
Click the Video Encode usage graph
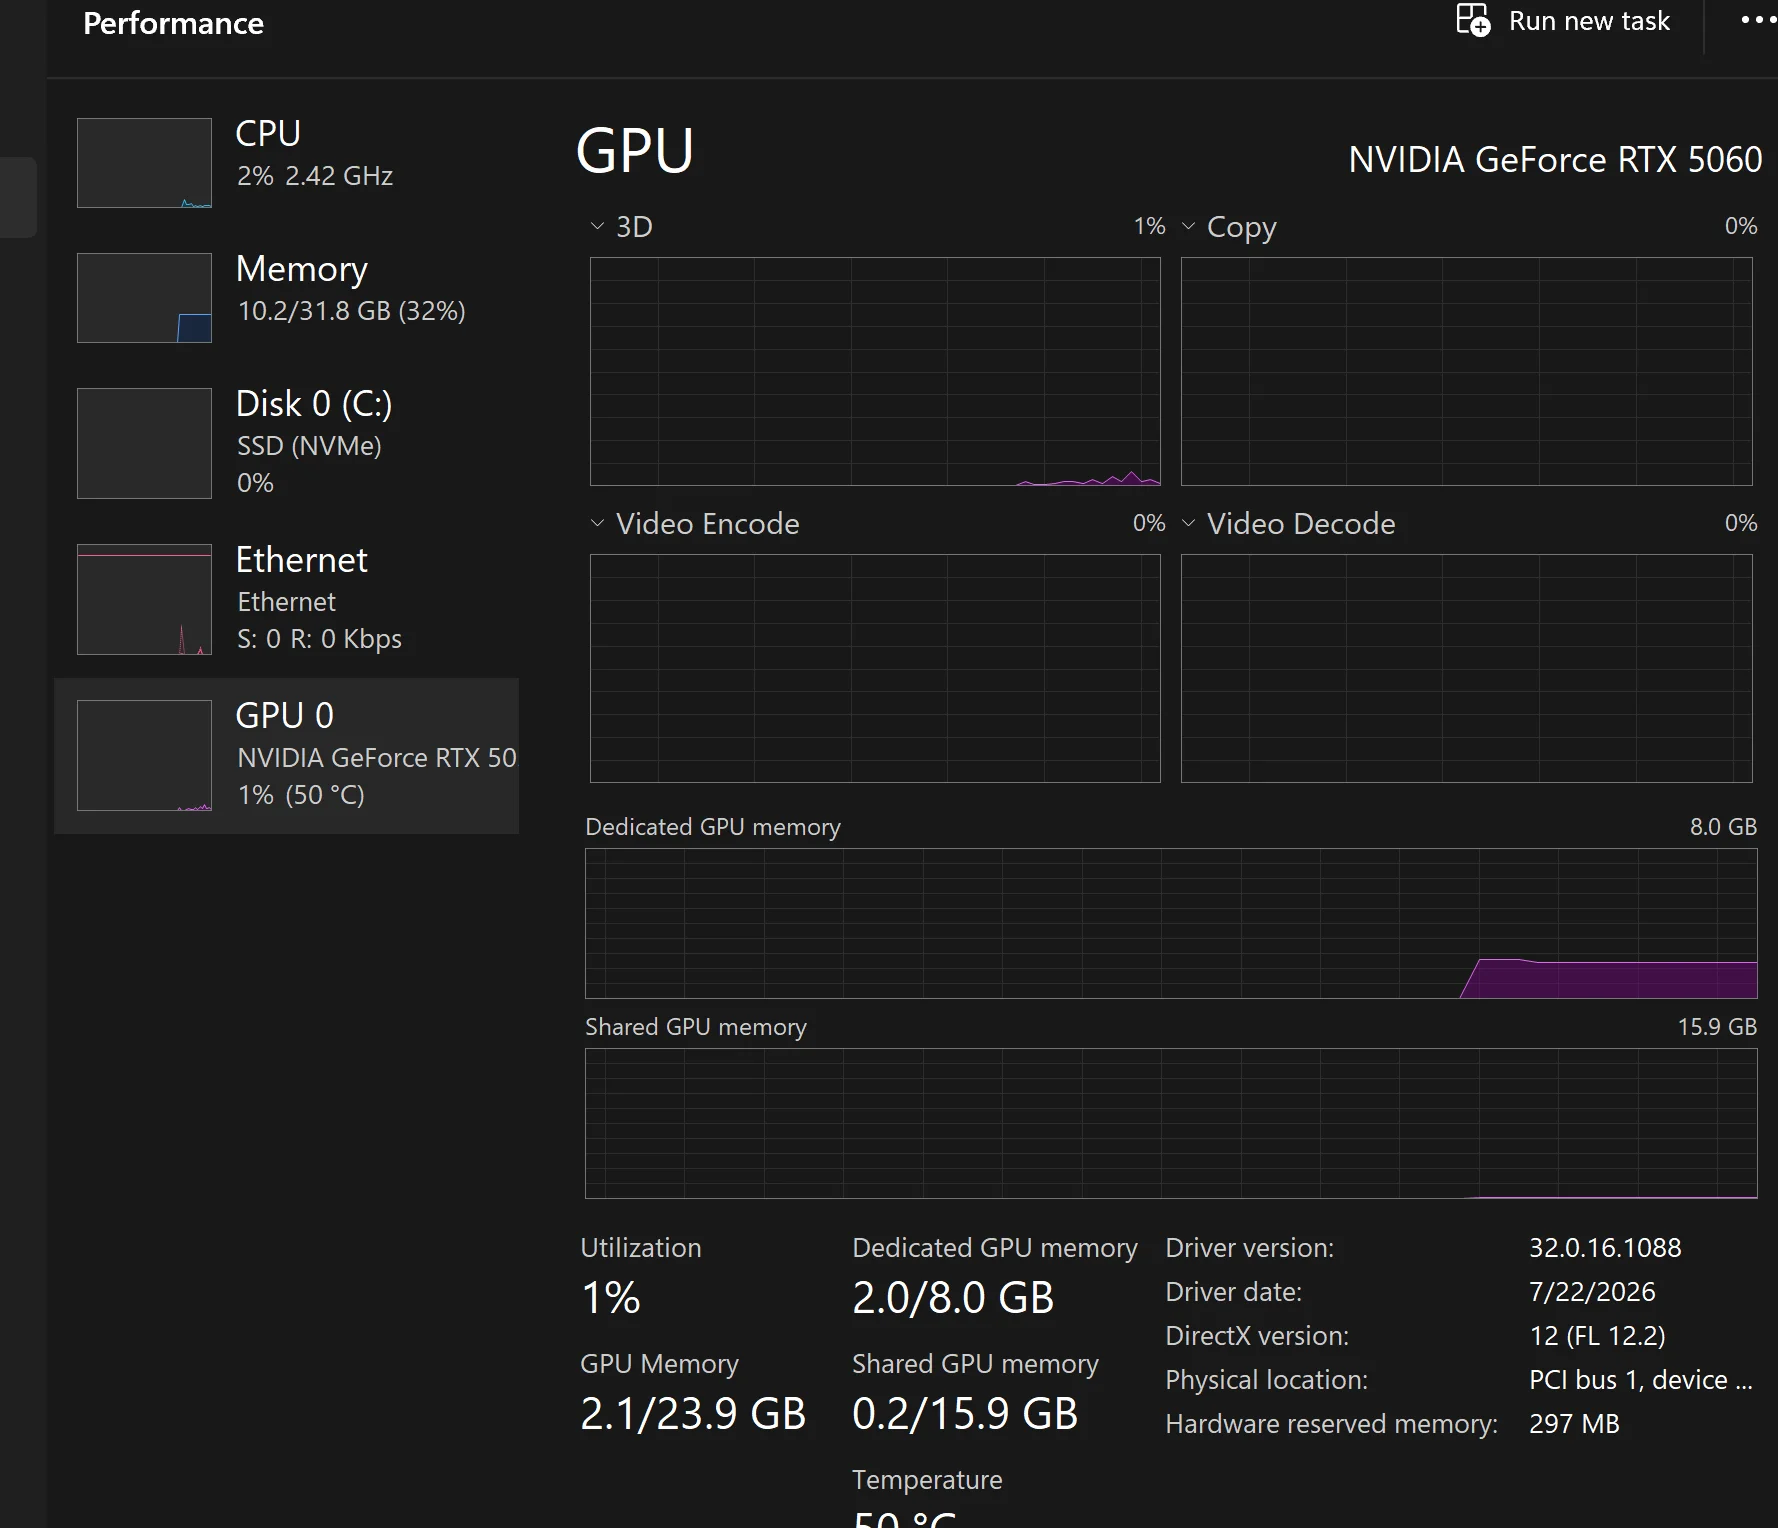click(875, 668)
